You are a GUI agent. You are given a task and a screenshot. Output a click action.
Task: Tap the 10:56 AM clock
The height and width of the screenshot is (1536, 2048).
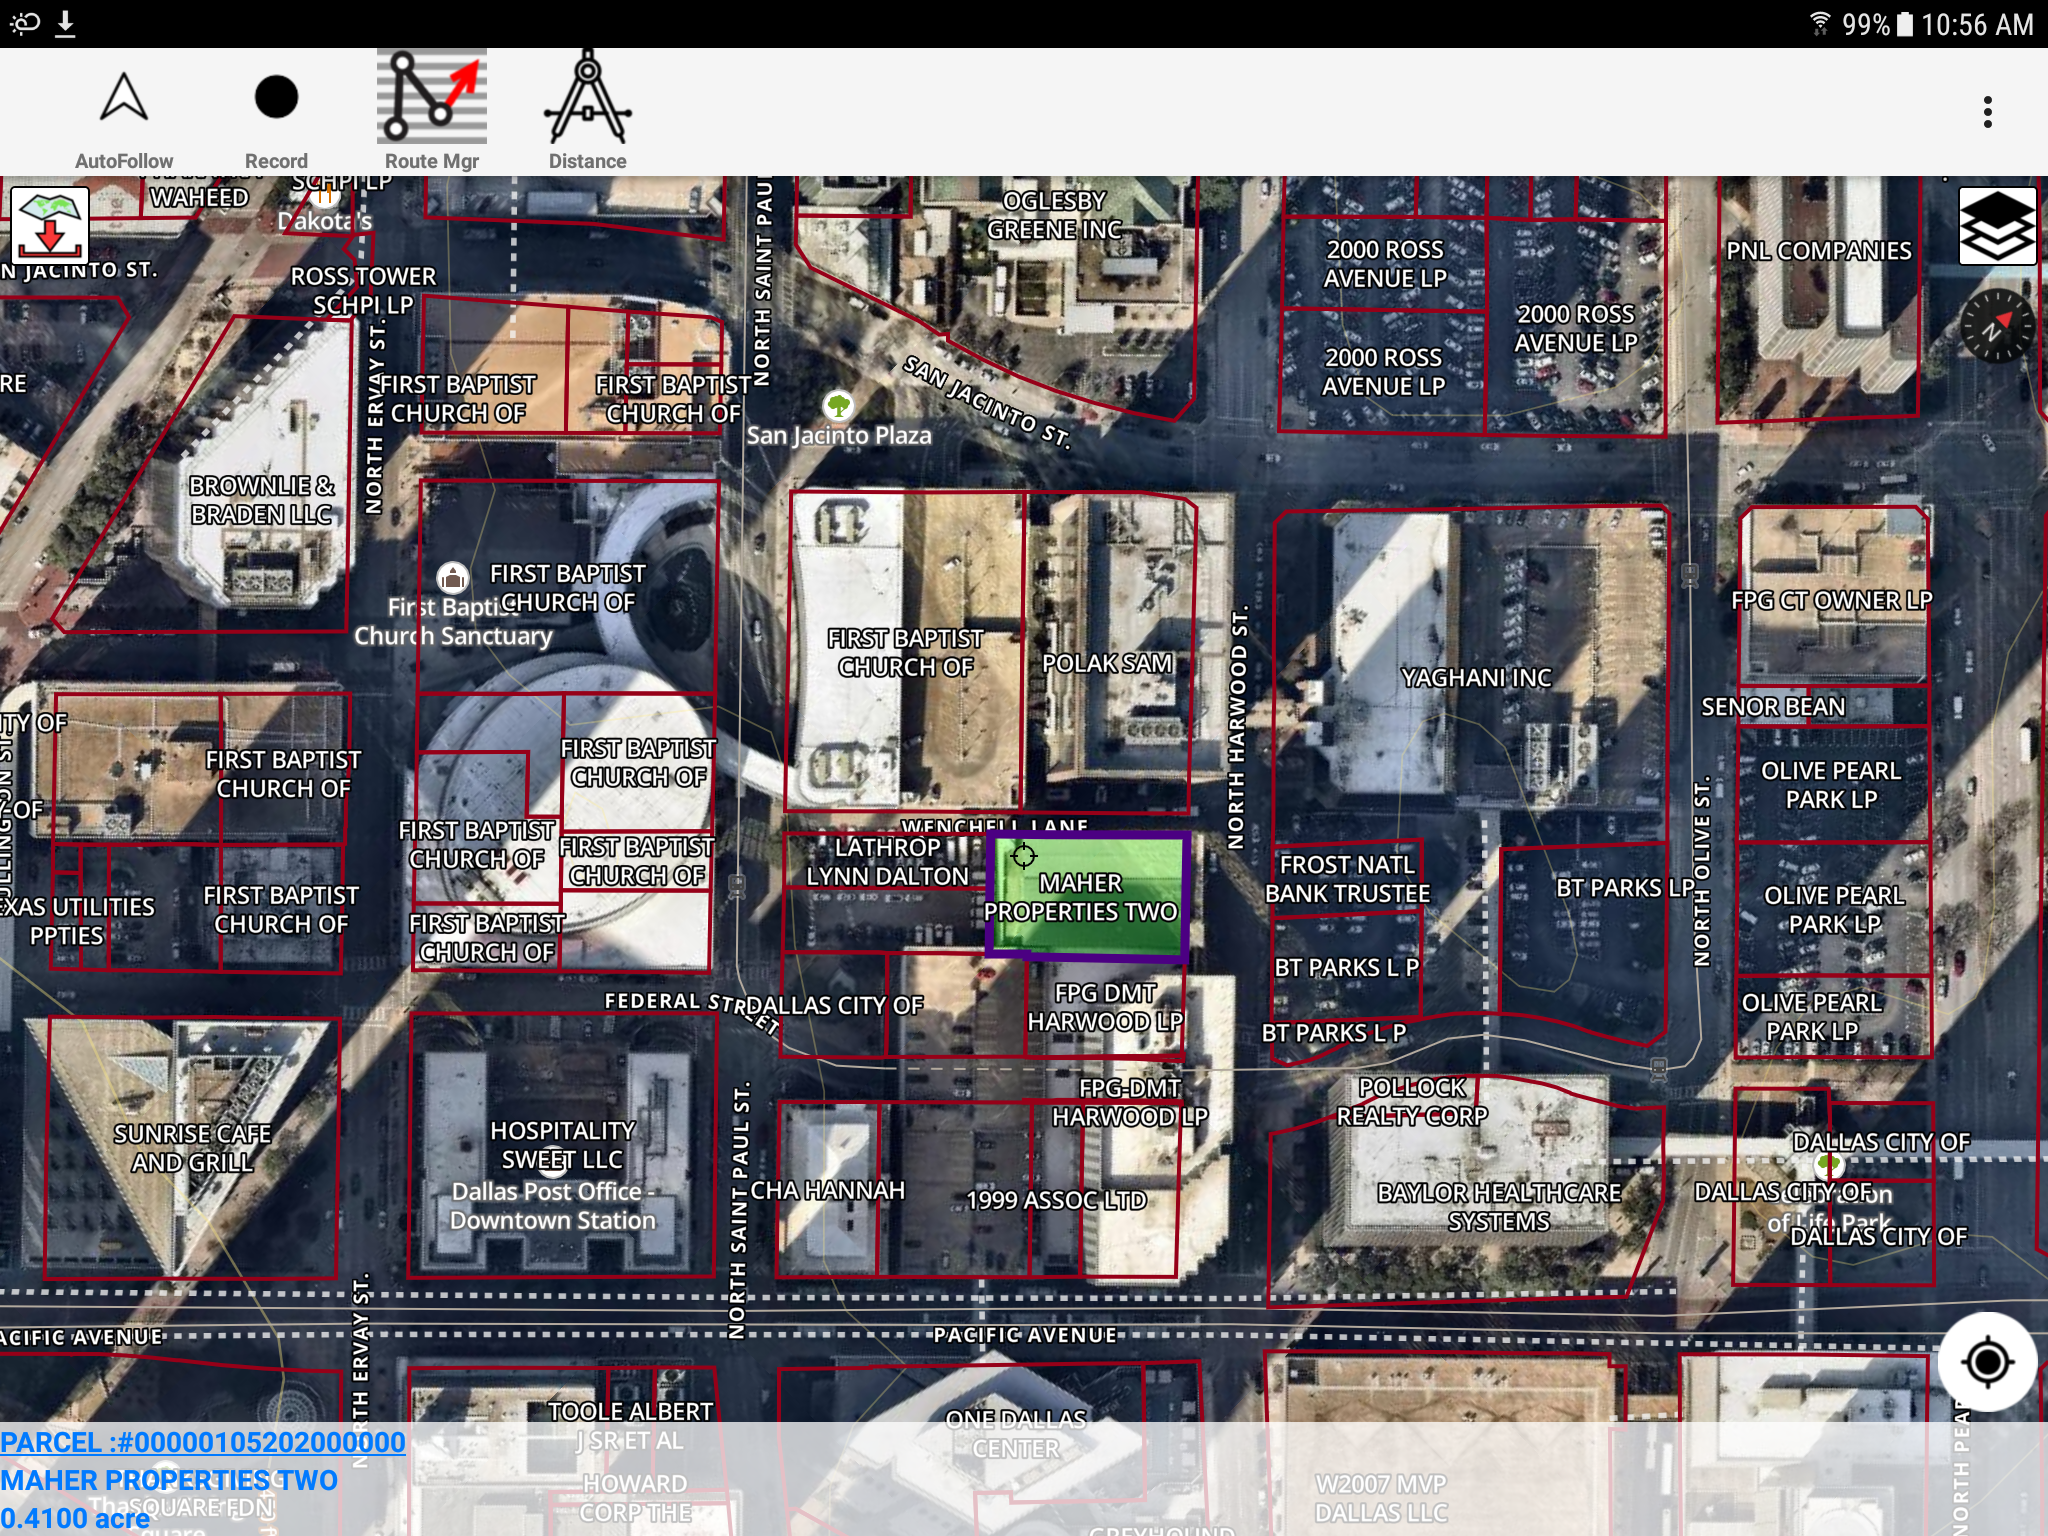click(1977, 24)
